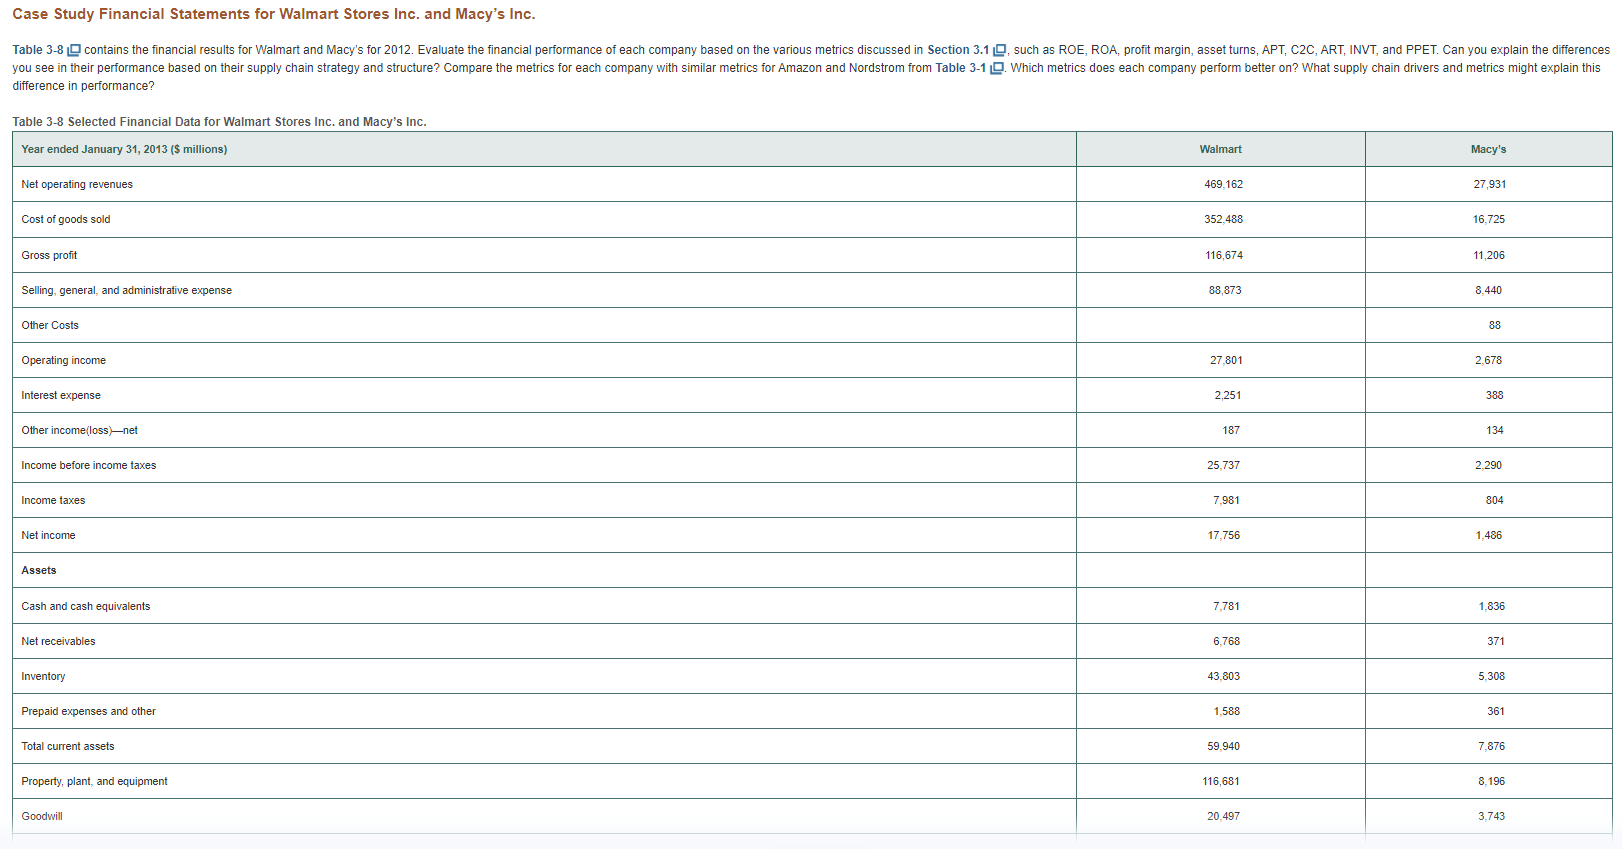Follow the Table 3-8 link
The height and width of the screenshot is (849, 1622).
[x=38, y=50]
